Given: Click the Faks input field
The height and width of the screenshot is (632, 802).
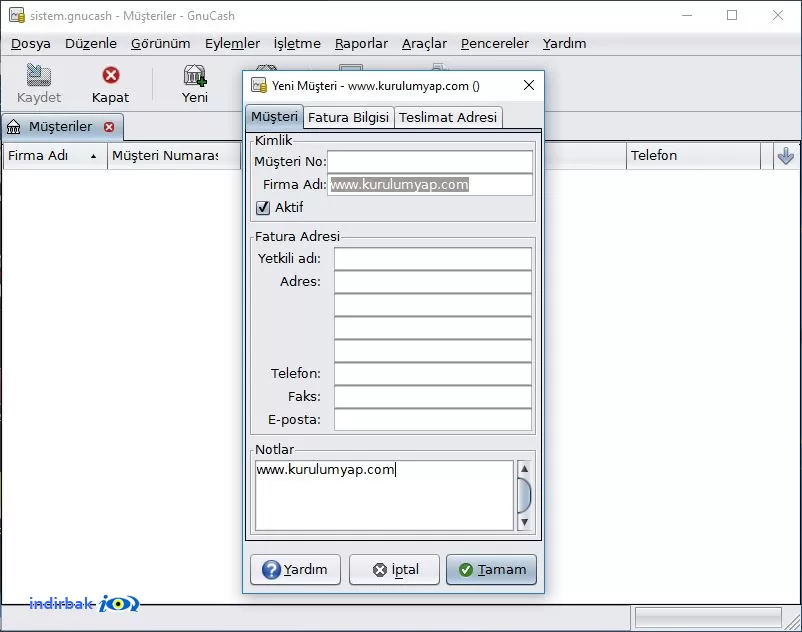Looking at the screenshot, I should [433, 397].
